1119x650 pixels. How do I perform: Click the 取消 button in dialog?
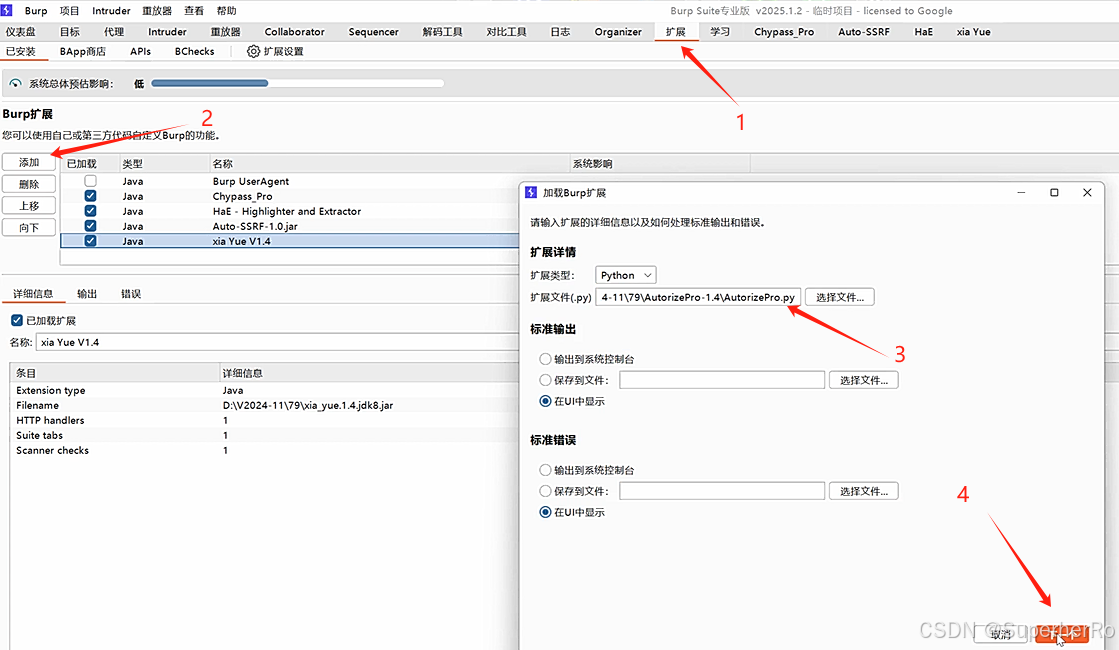1001,634
